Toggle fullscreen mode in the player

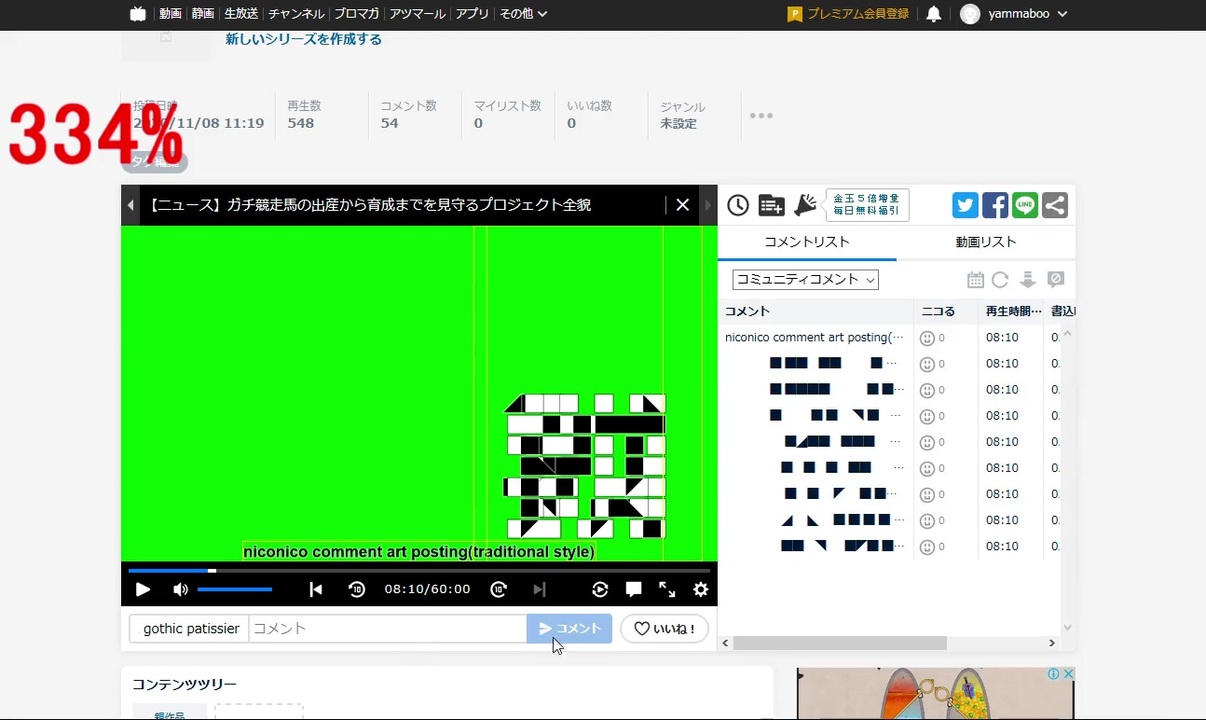click(667, 590)
